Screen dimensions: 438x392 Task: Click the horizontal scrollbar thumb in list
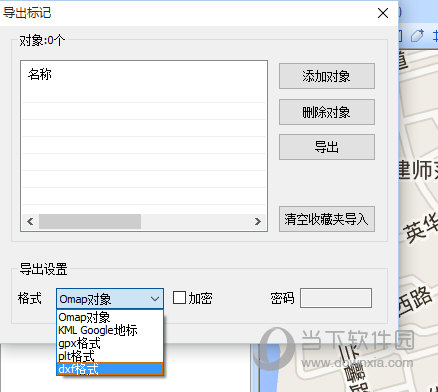(x=90, y=221)
